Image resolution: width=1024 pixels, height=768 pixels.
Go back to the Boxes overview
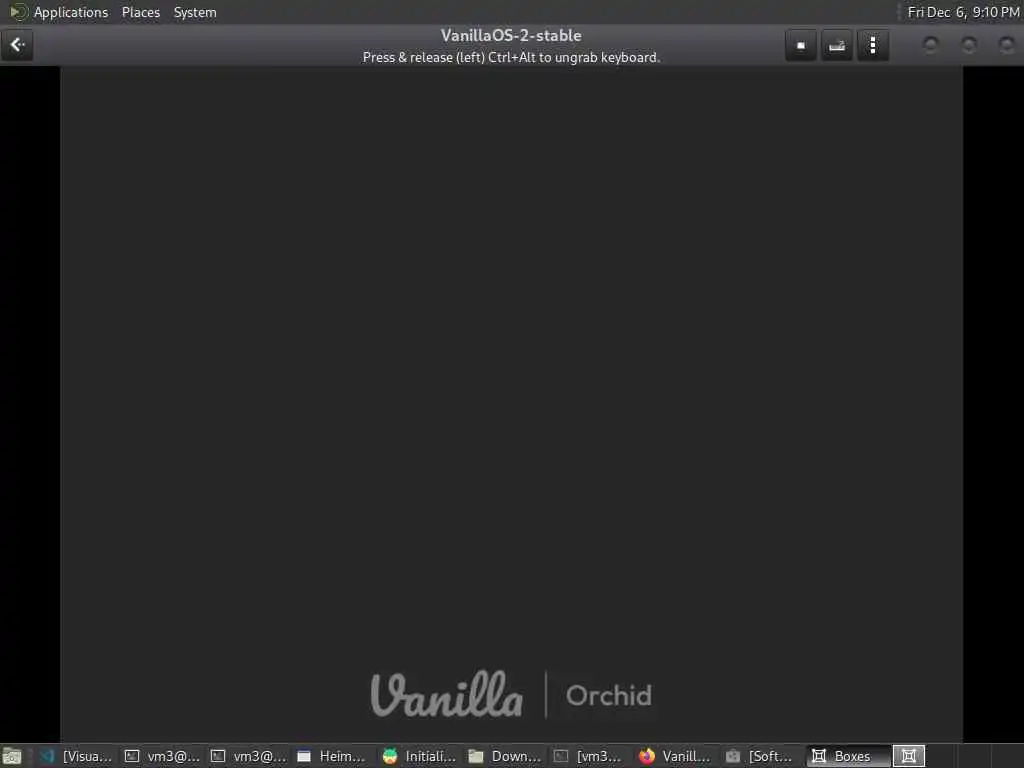(17, 45)
